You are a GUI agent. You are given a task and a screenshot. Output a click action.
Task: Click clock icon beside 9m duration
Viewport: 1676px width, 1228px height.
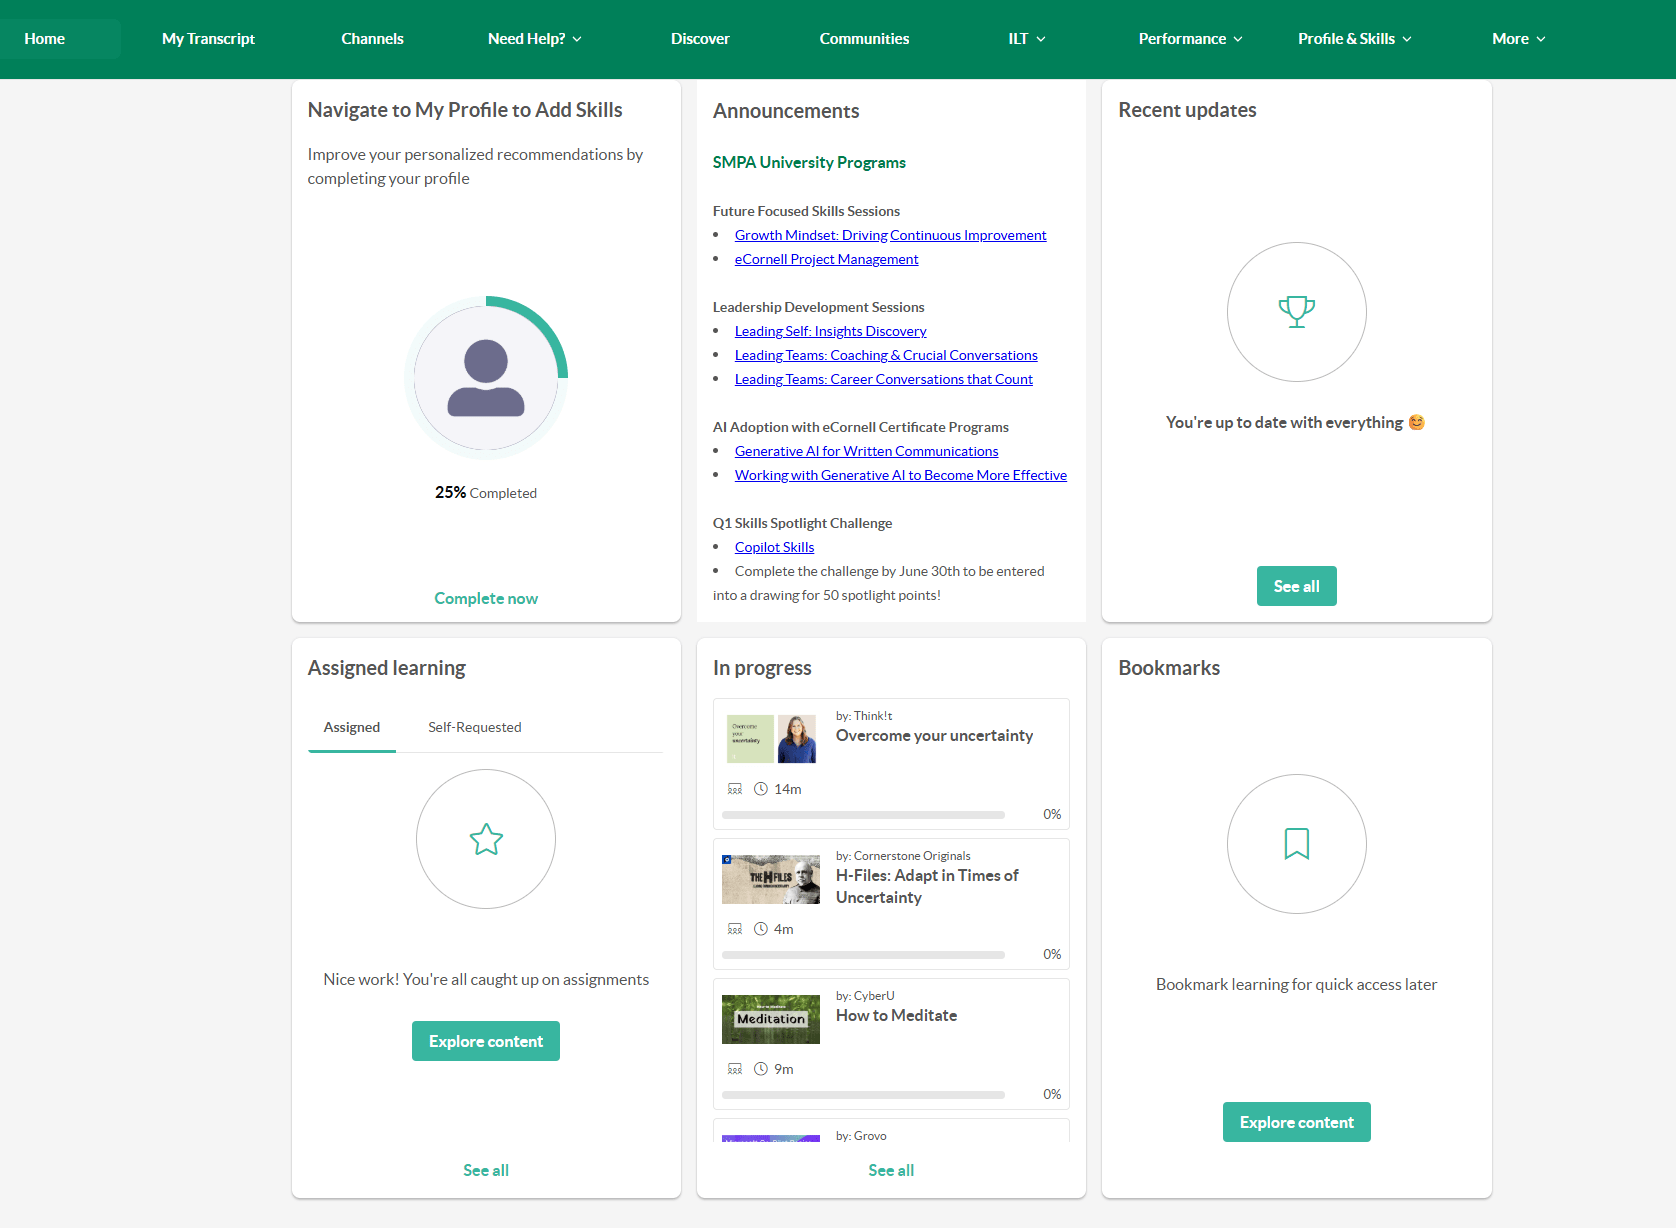pos(761,1069)
